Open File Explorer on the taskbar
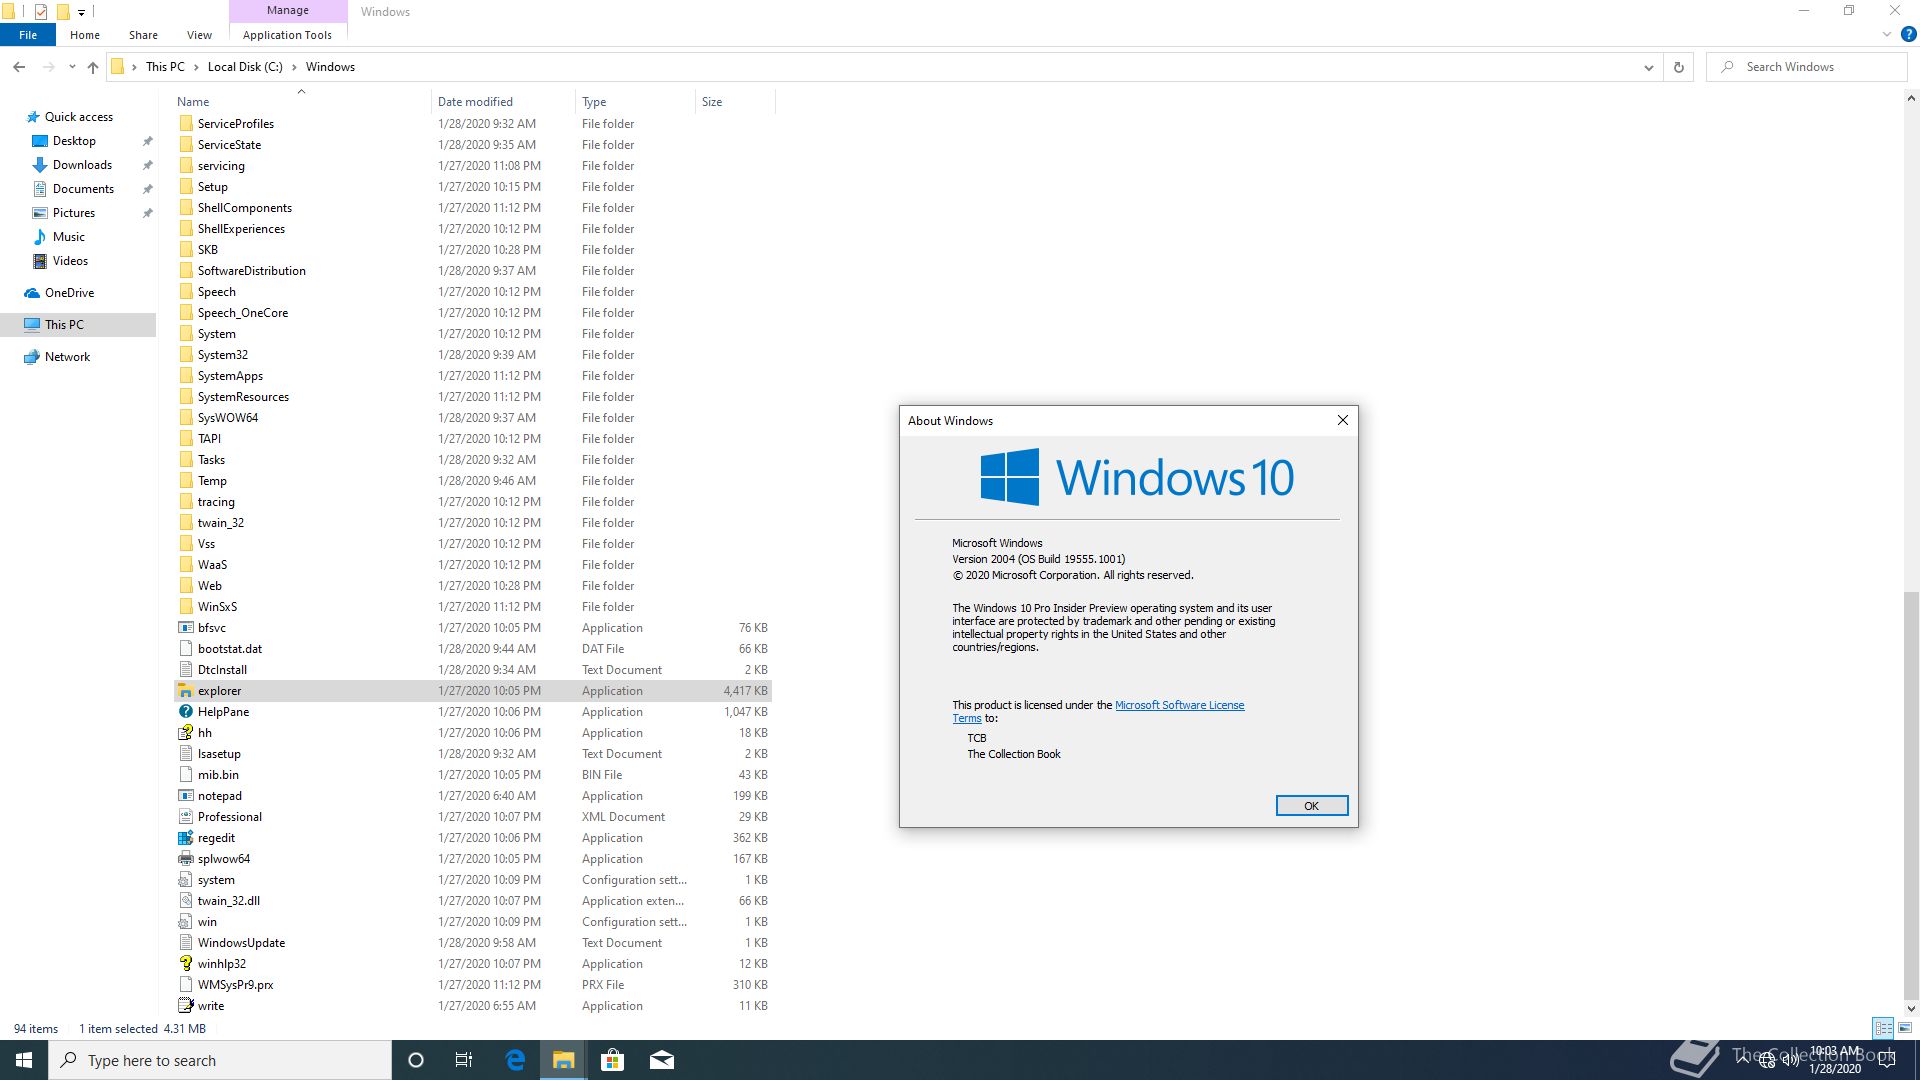 point(563,1060)
